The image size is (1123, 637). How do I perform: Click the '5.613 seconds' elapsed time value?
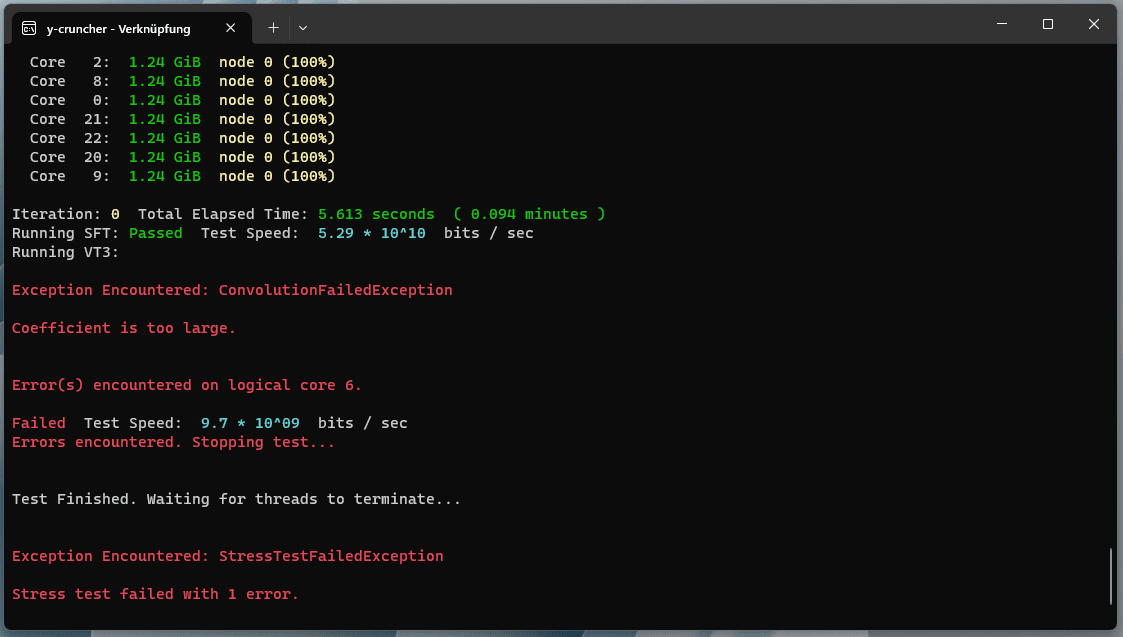point(376,214)
